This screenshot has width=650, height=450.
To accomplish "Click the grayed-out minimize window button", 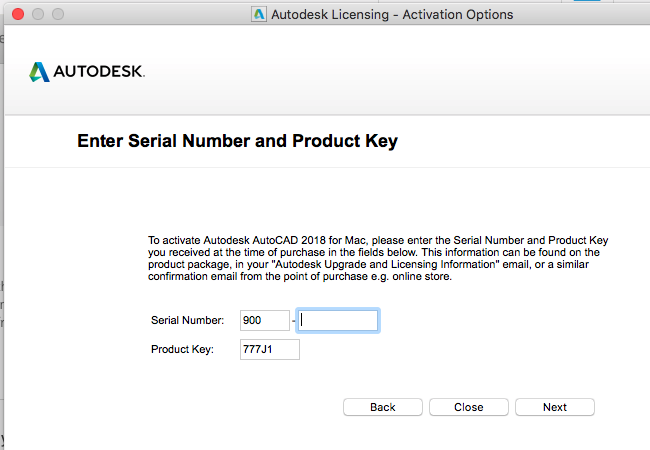I will click(x=38, y=14).
